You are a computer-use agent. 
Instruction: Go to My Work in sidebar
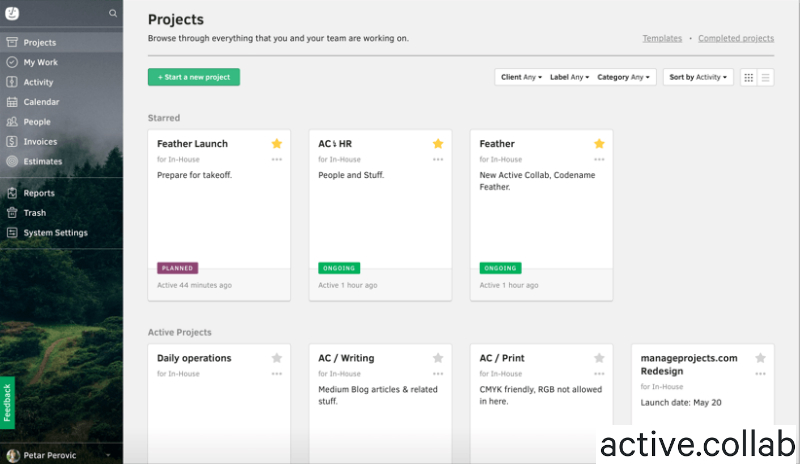[40, 62]
